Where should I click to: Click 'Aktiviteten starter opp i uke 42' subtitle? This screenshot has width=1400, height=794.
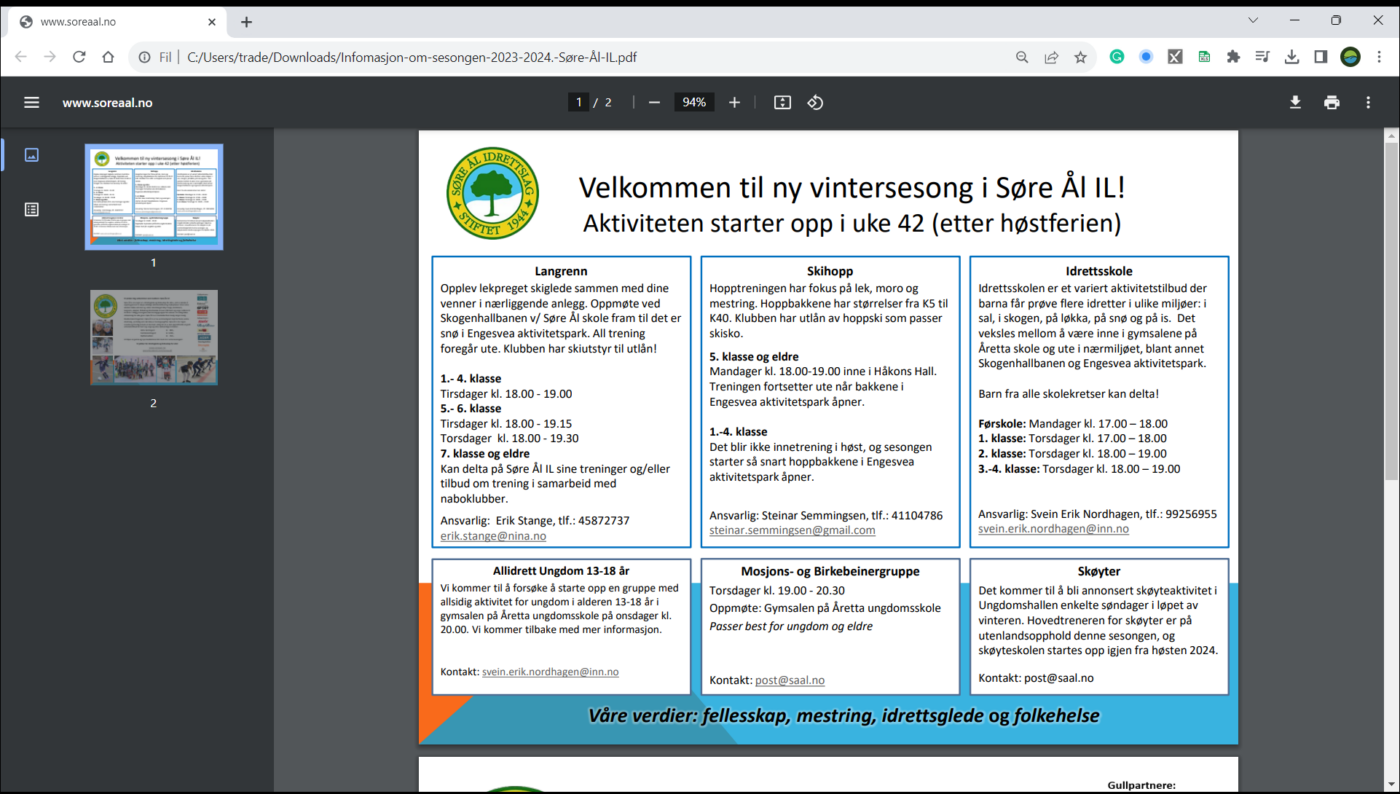click(852, 223)
